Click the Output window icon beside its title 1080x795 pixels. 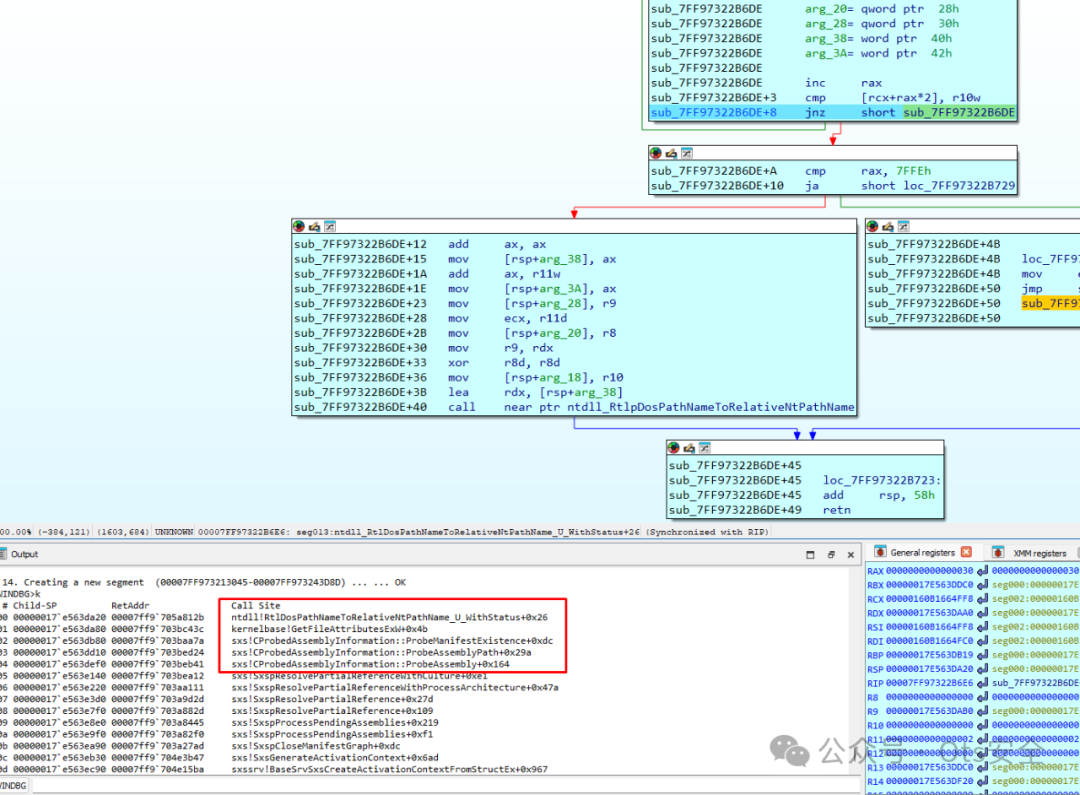[3, 554]
